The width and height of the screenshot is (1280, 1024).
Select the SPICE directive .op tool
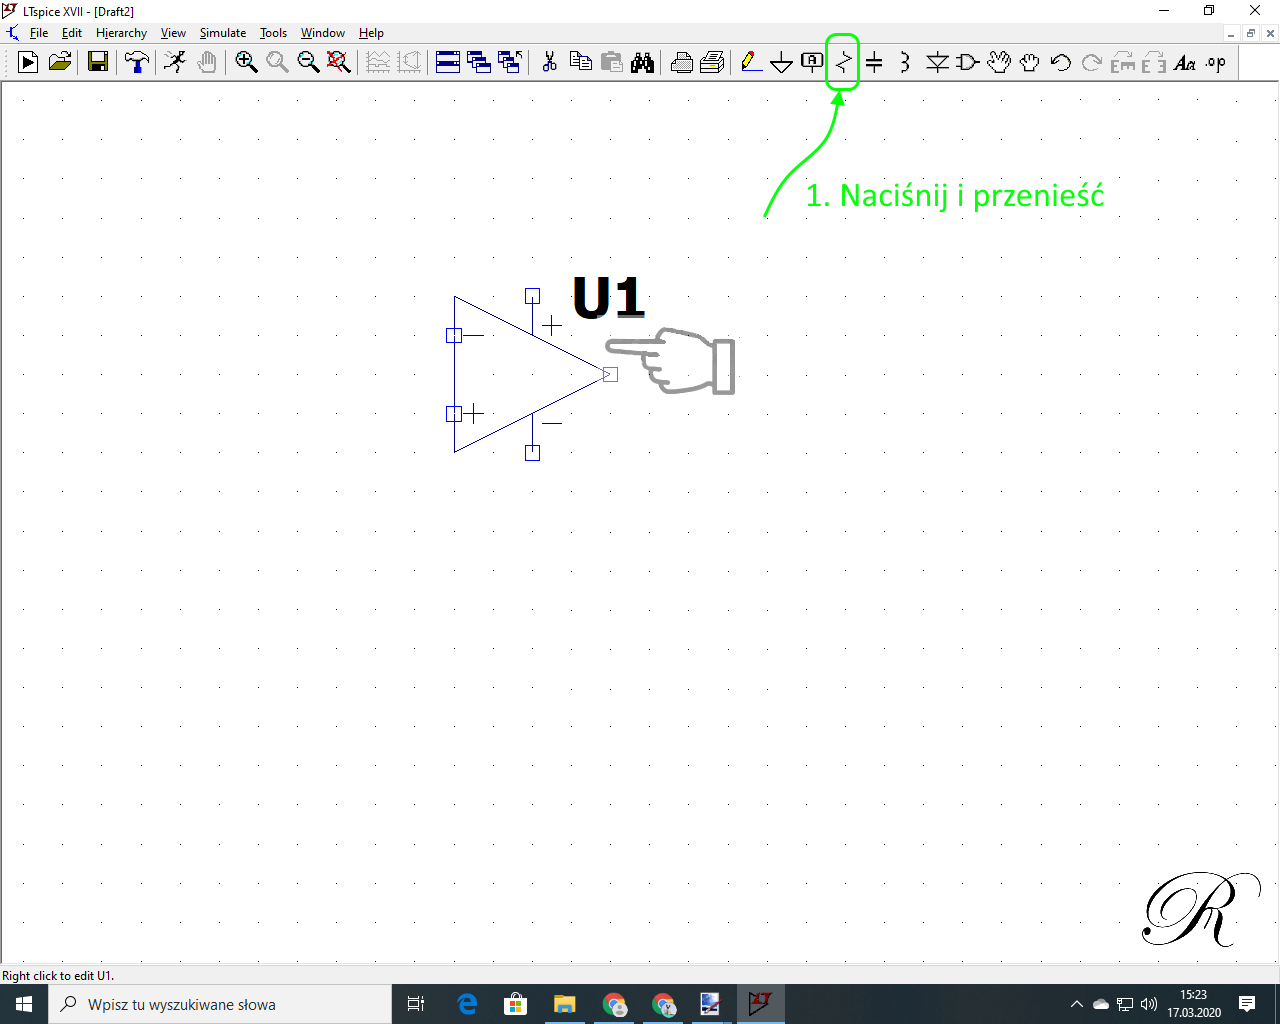1216,63
